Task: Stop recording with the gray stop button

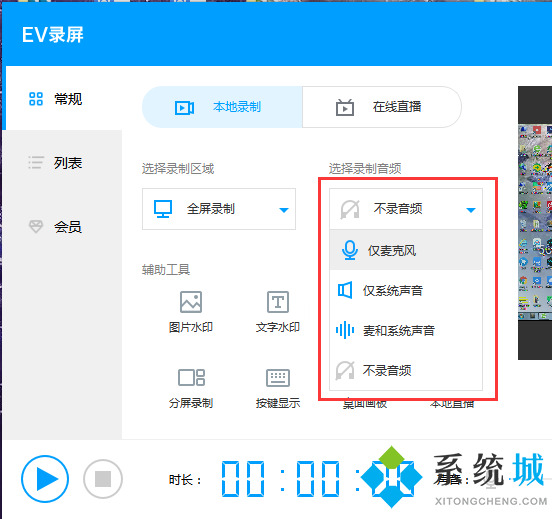Action: tap(103, 479)
